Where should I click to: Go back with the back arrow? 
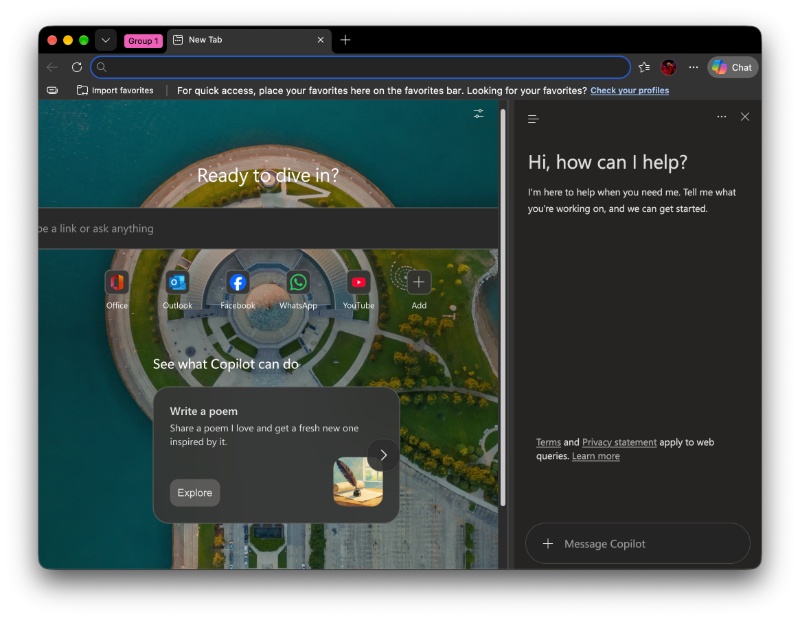coord(52,67)
